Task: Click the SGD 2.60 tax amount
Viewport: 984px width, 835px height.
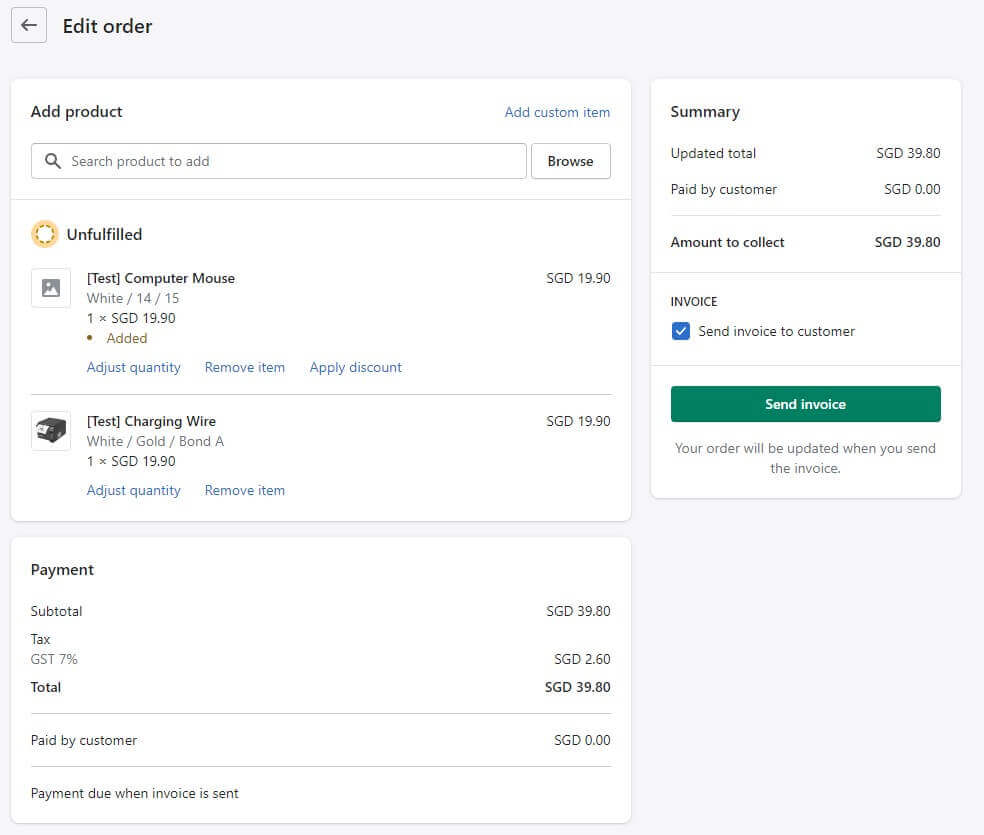Action: point(582,659)
